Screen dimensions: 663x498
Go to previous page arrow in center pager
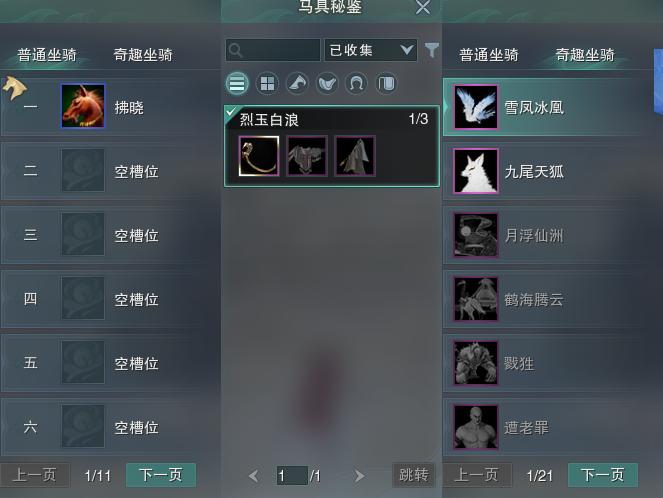point(254,476)
